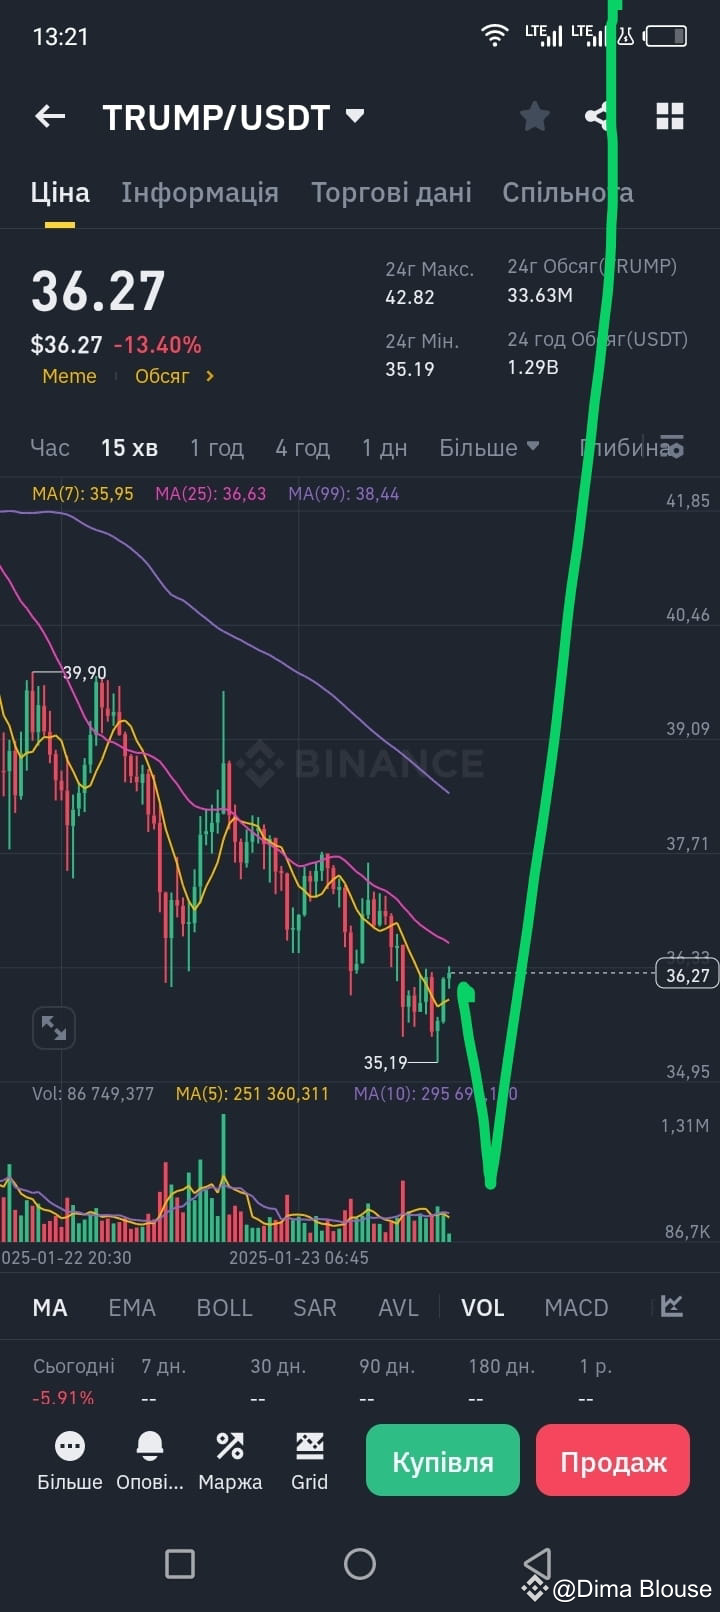
Task: Open the four-square grid layout icon
Action: (x=670, y=117)
